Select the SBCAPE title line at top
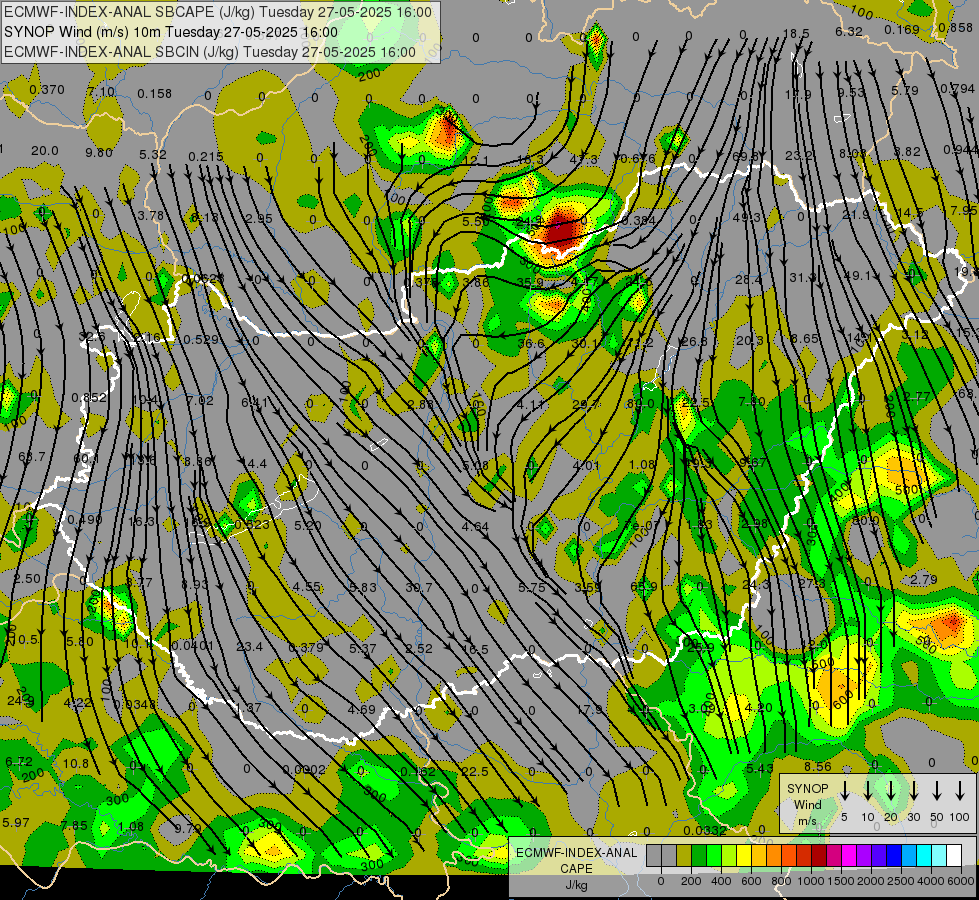 coord(217,12)
